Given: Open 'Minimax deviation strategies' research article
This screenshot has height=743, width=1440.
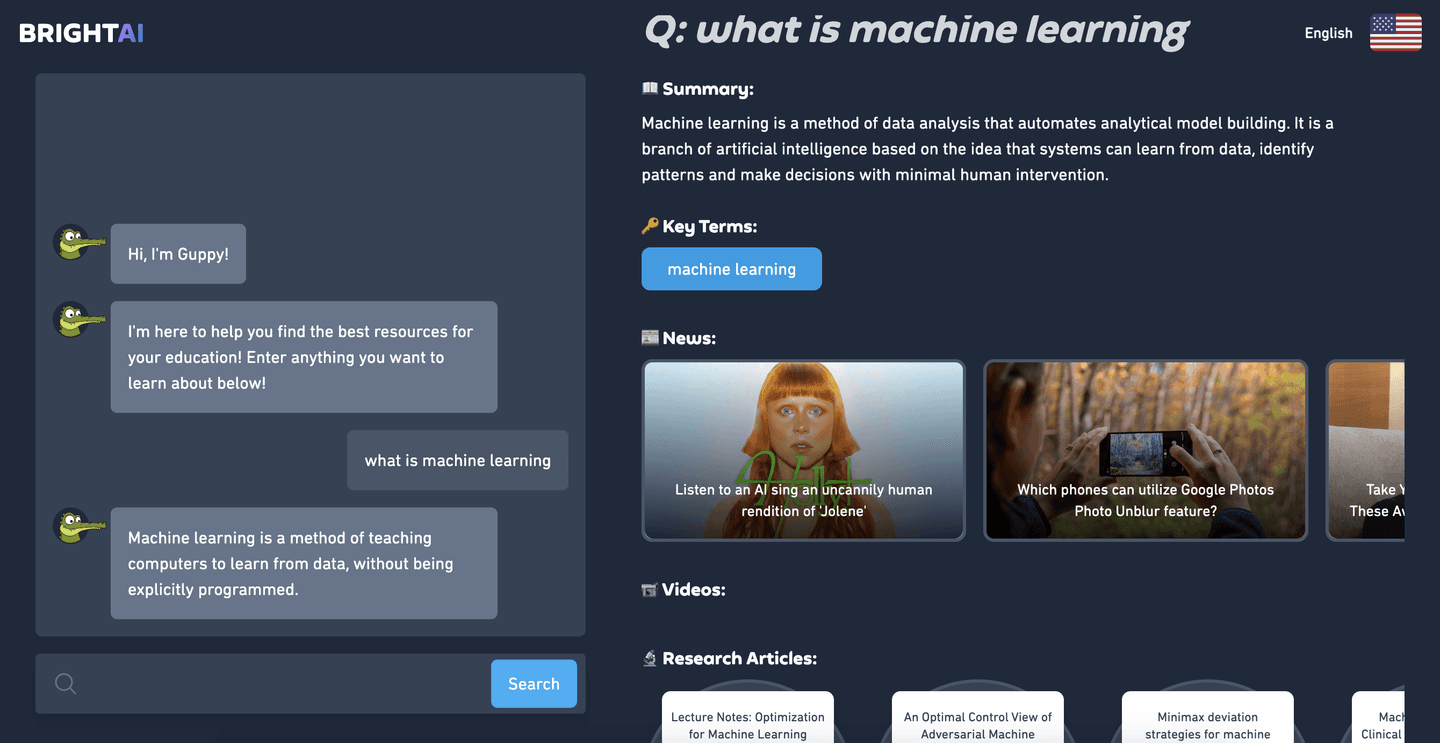Looking at the screenshot, I should 1208,717.
